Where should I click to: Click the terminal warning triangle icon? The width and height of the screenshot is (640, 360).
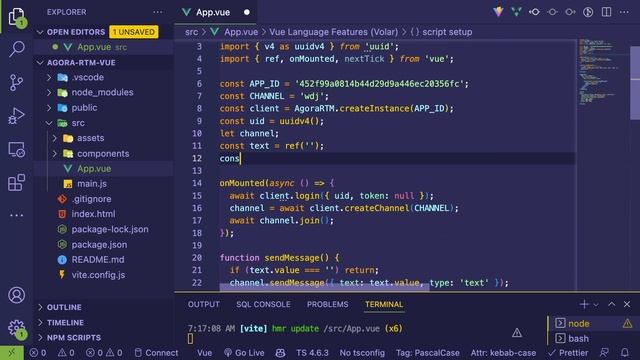point(517,333)
